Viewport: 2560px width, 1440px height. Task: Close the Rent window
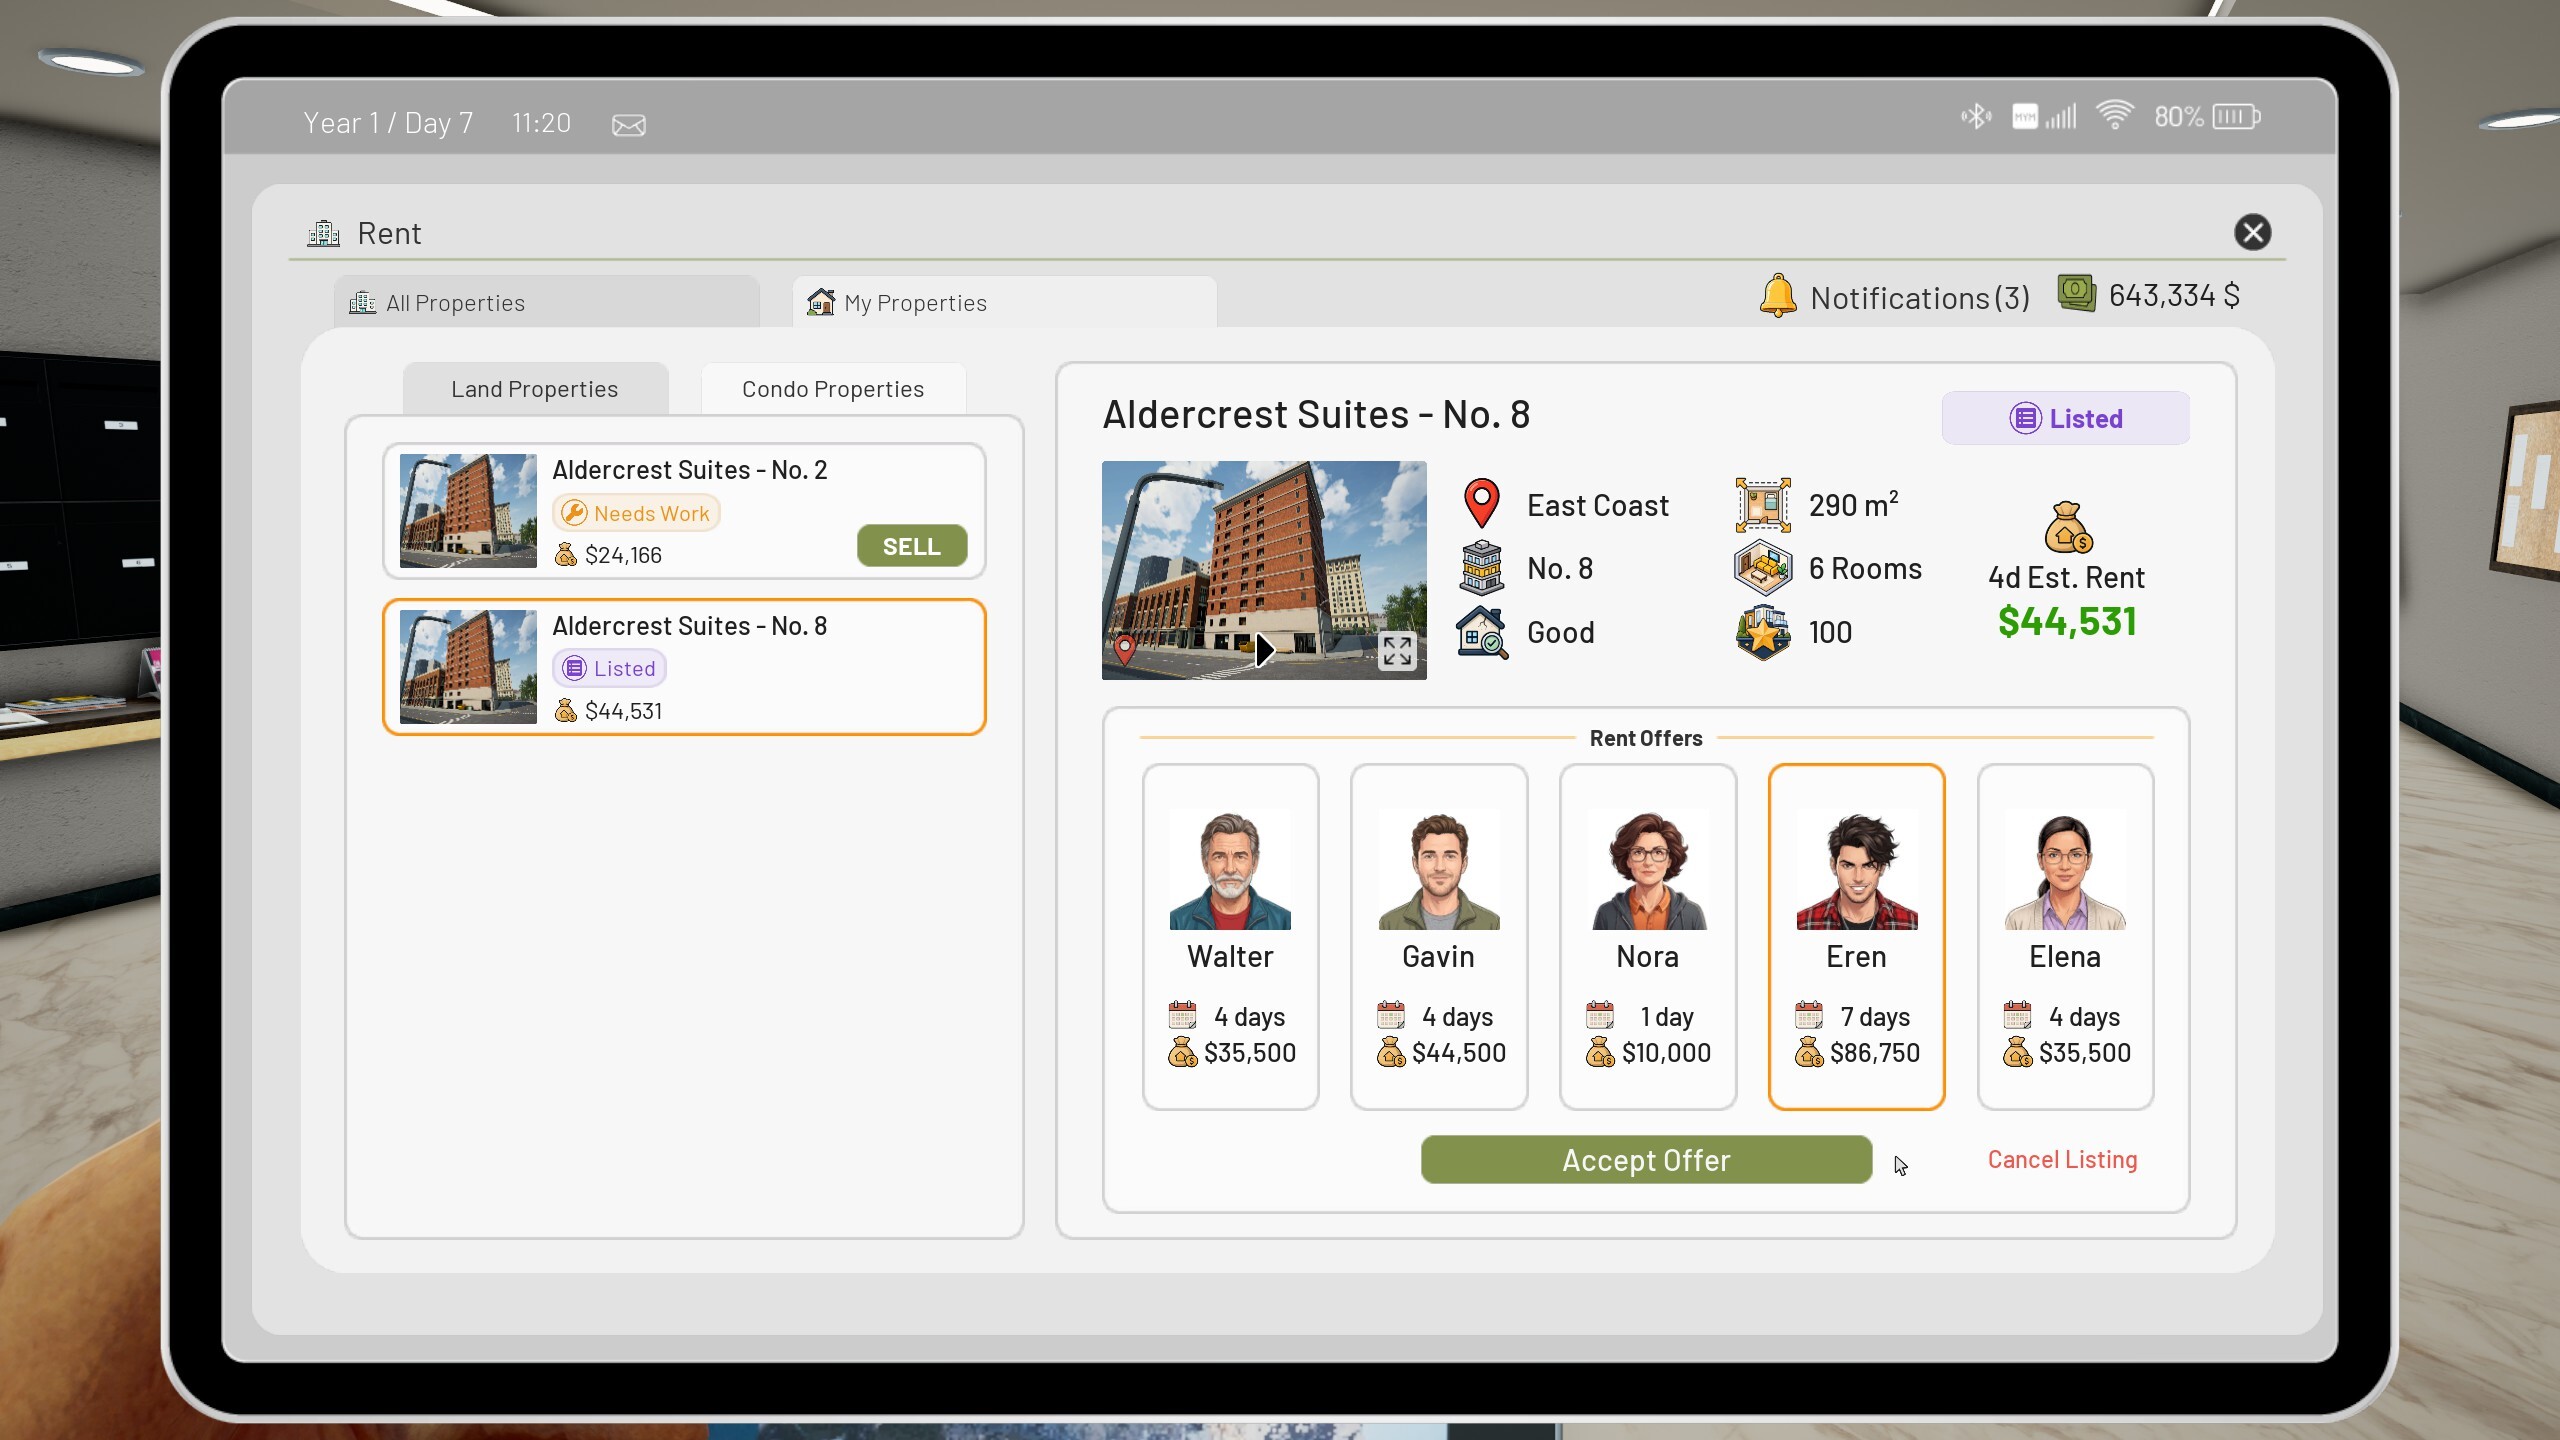coord(2252,233)
